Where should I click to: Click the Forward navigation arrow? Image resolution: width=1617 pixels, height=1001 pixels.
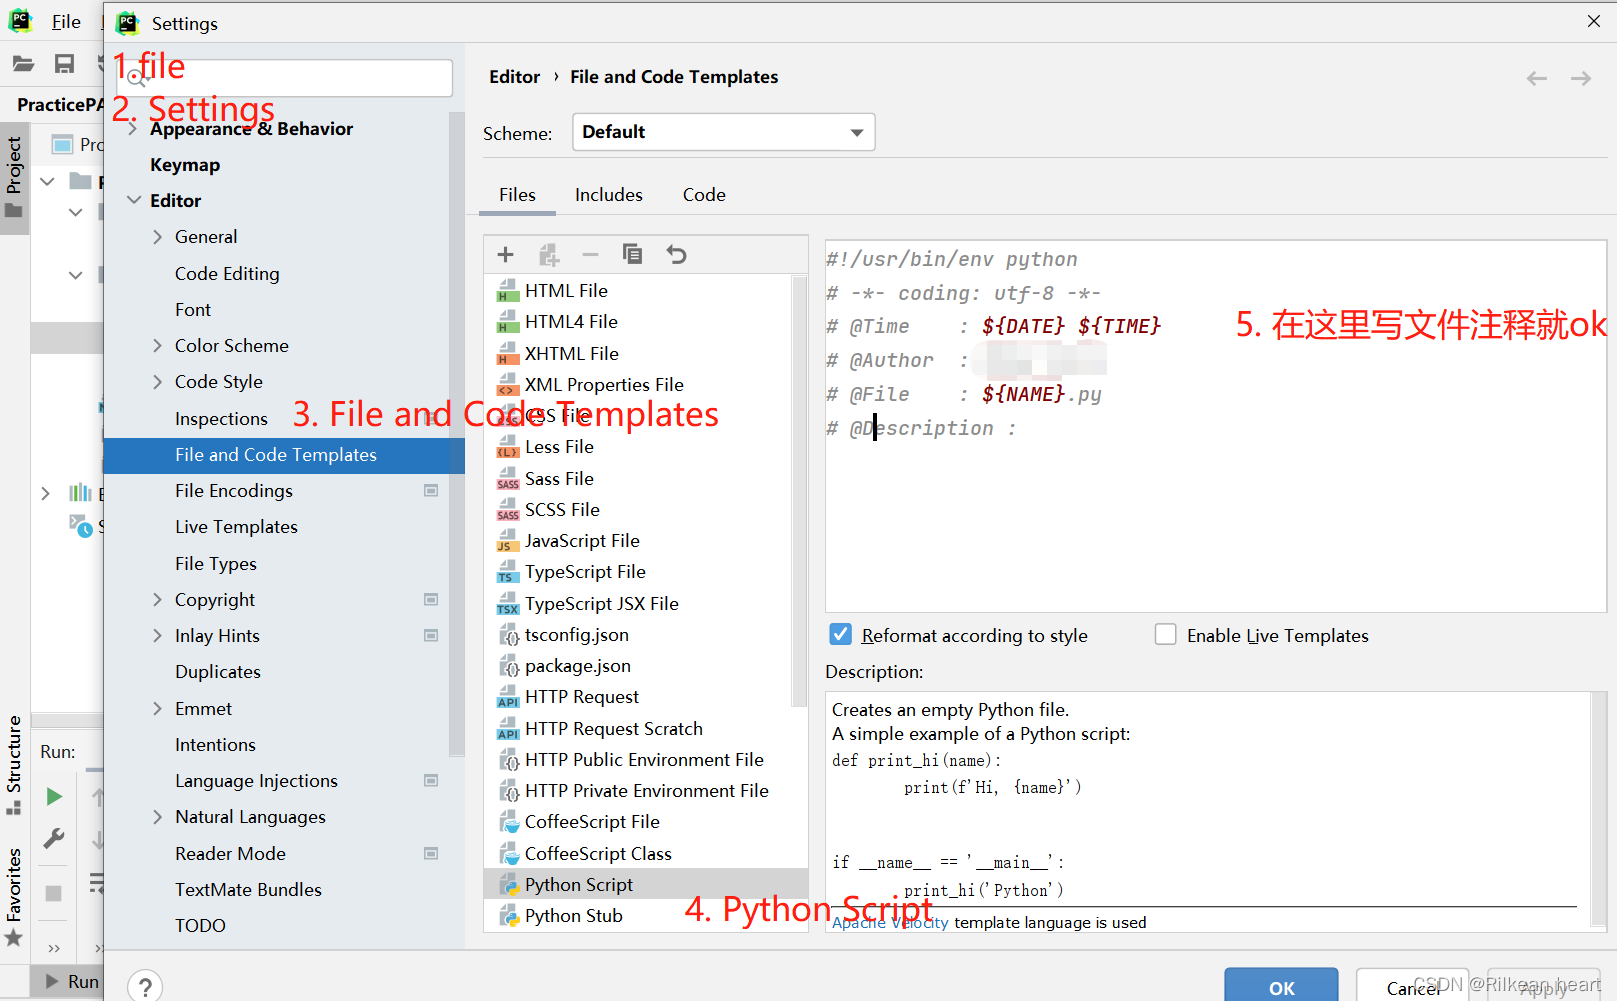pos(1581,78)
